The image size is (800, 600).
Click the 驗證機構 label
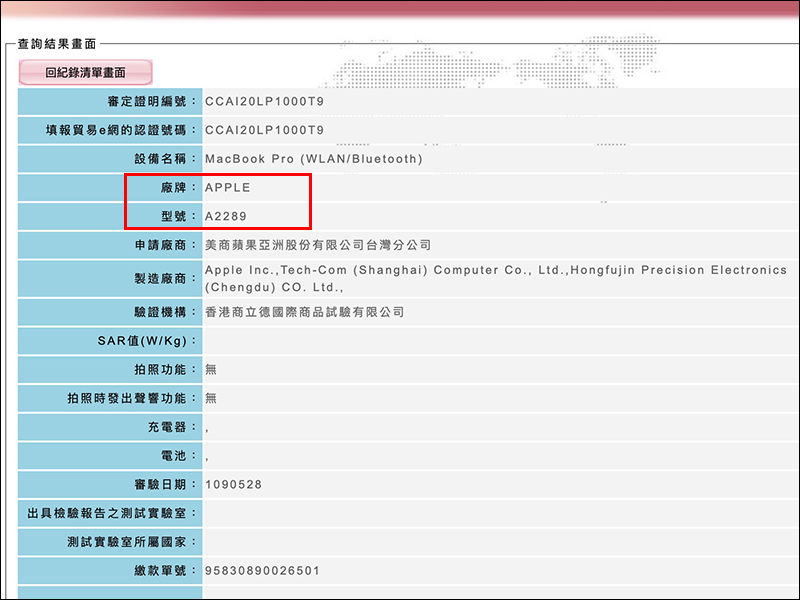tap(165, 312)
